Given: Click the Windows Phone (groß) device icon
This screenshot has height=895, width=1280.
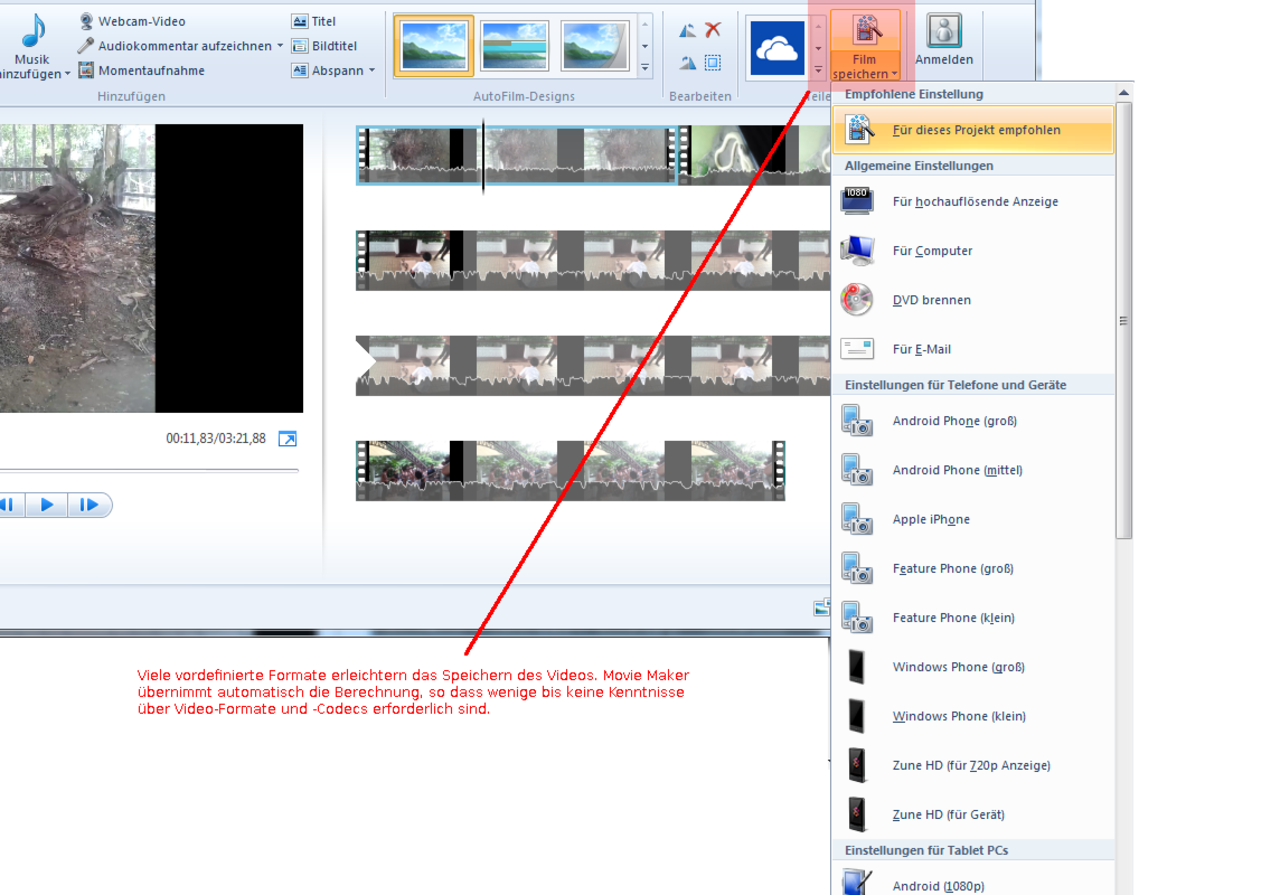Looking at the screenshot, I should (857, 666).
